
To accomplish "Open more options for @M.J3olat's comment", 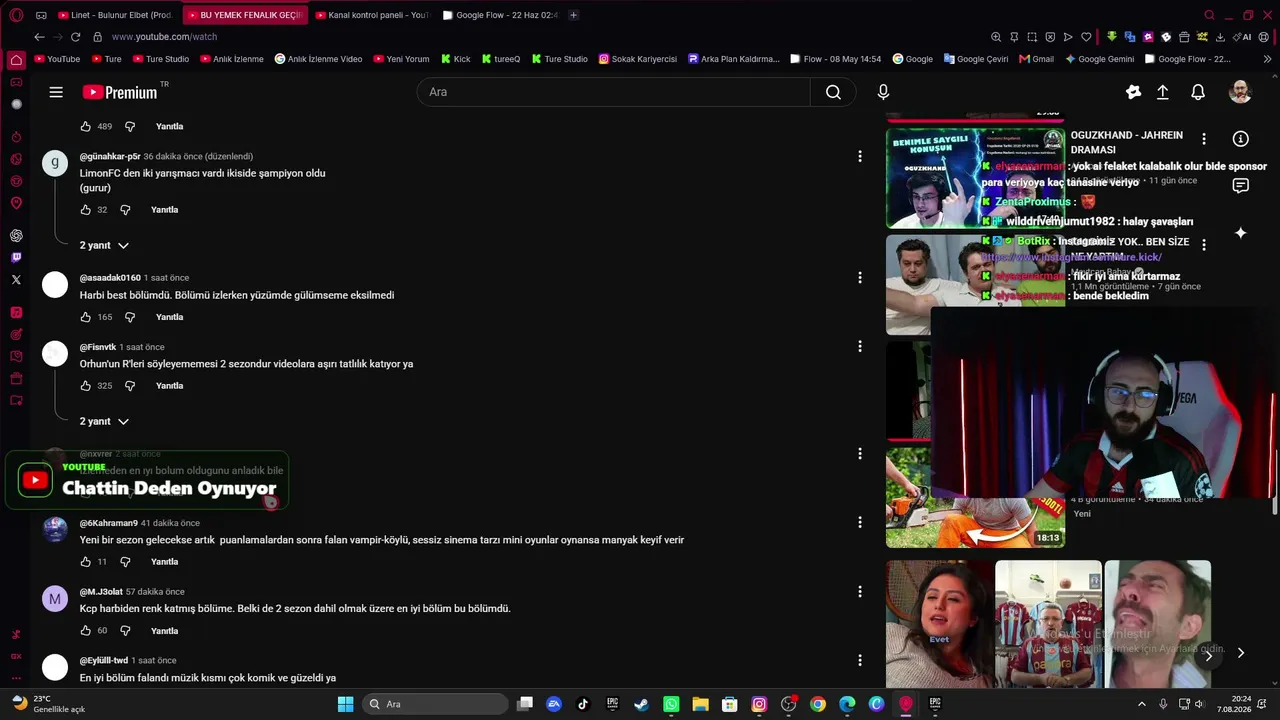I will point(859,591).
